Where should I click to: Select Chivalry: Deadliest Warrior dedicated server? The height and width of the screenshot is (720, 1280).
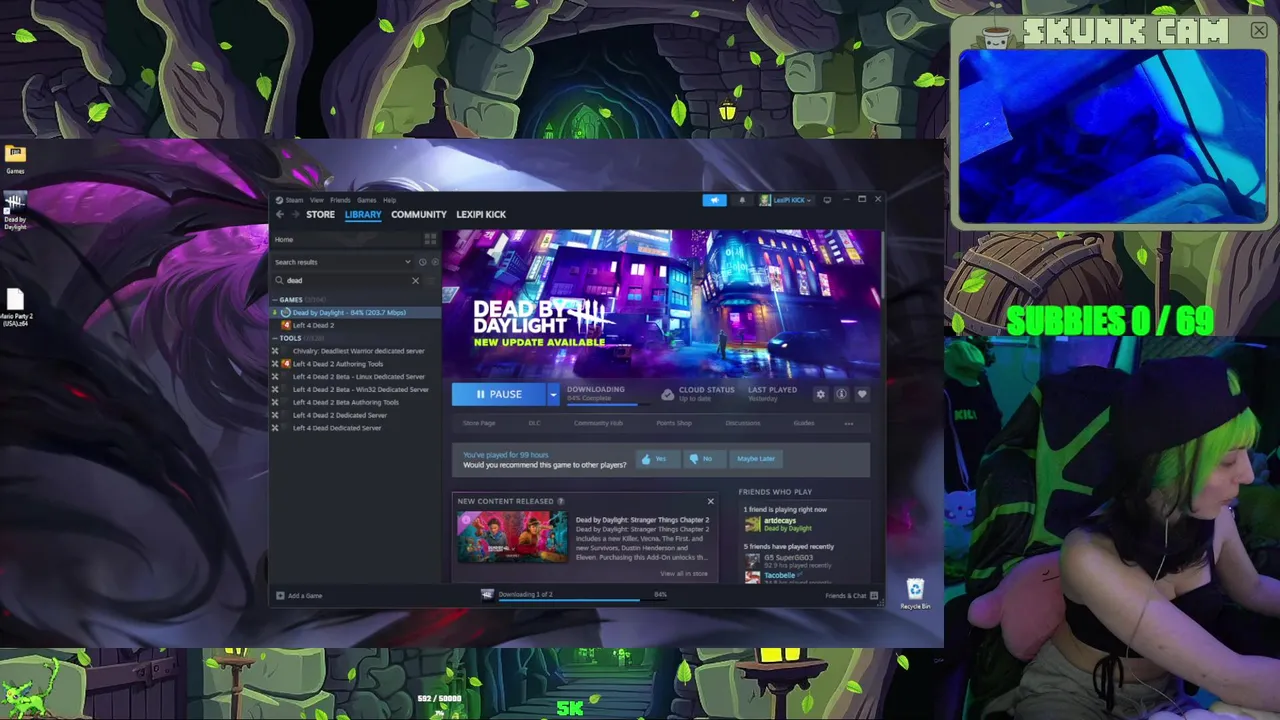pyautogui.click(x=354, y=351)
